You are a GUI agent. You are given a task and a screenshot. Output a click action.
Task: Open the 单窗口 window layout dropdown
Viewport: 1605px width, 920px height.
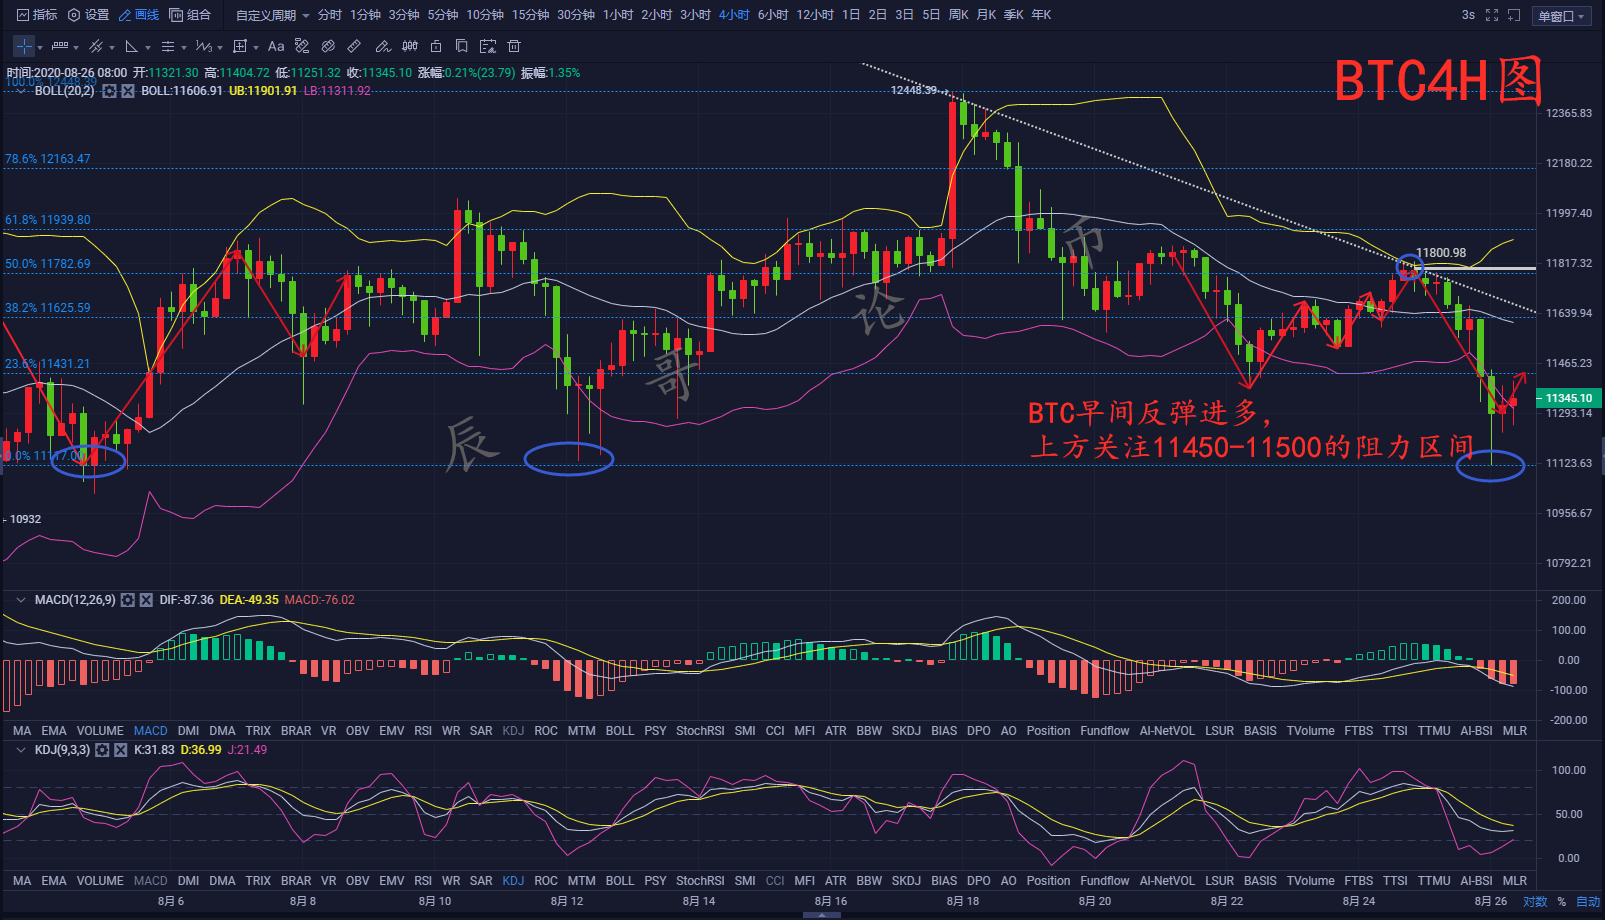click(1561, 16)
